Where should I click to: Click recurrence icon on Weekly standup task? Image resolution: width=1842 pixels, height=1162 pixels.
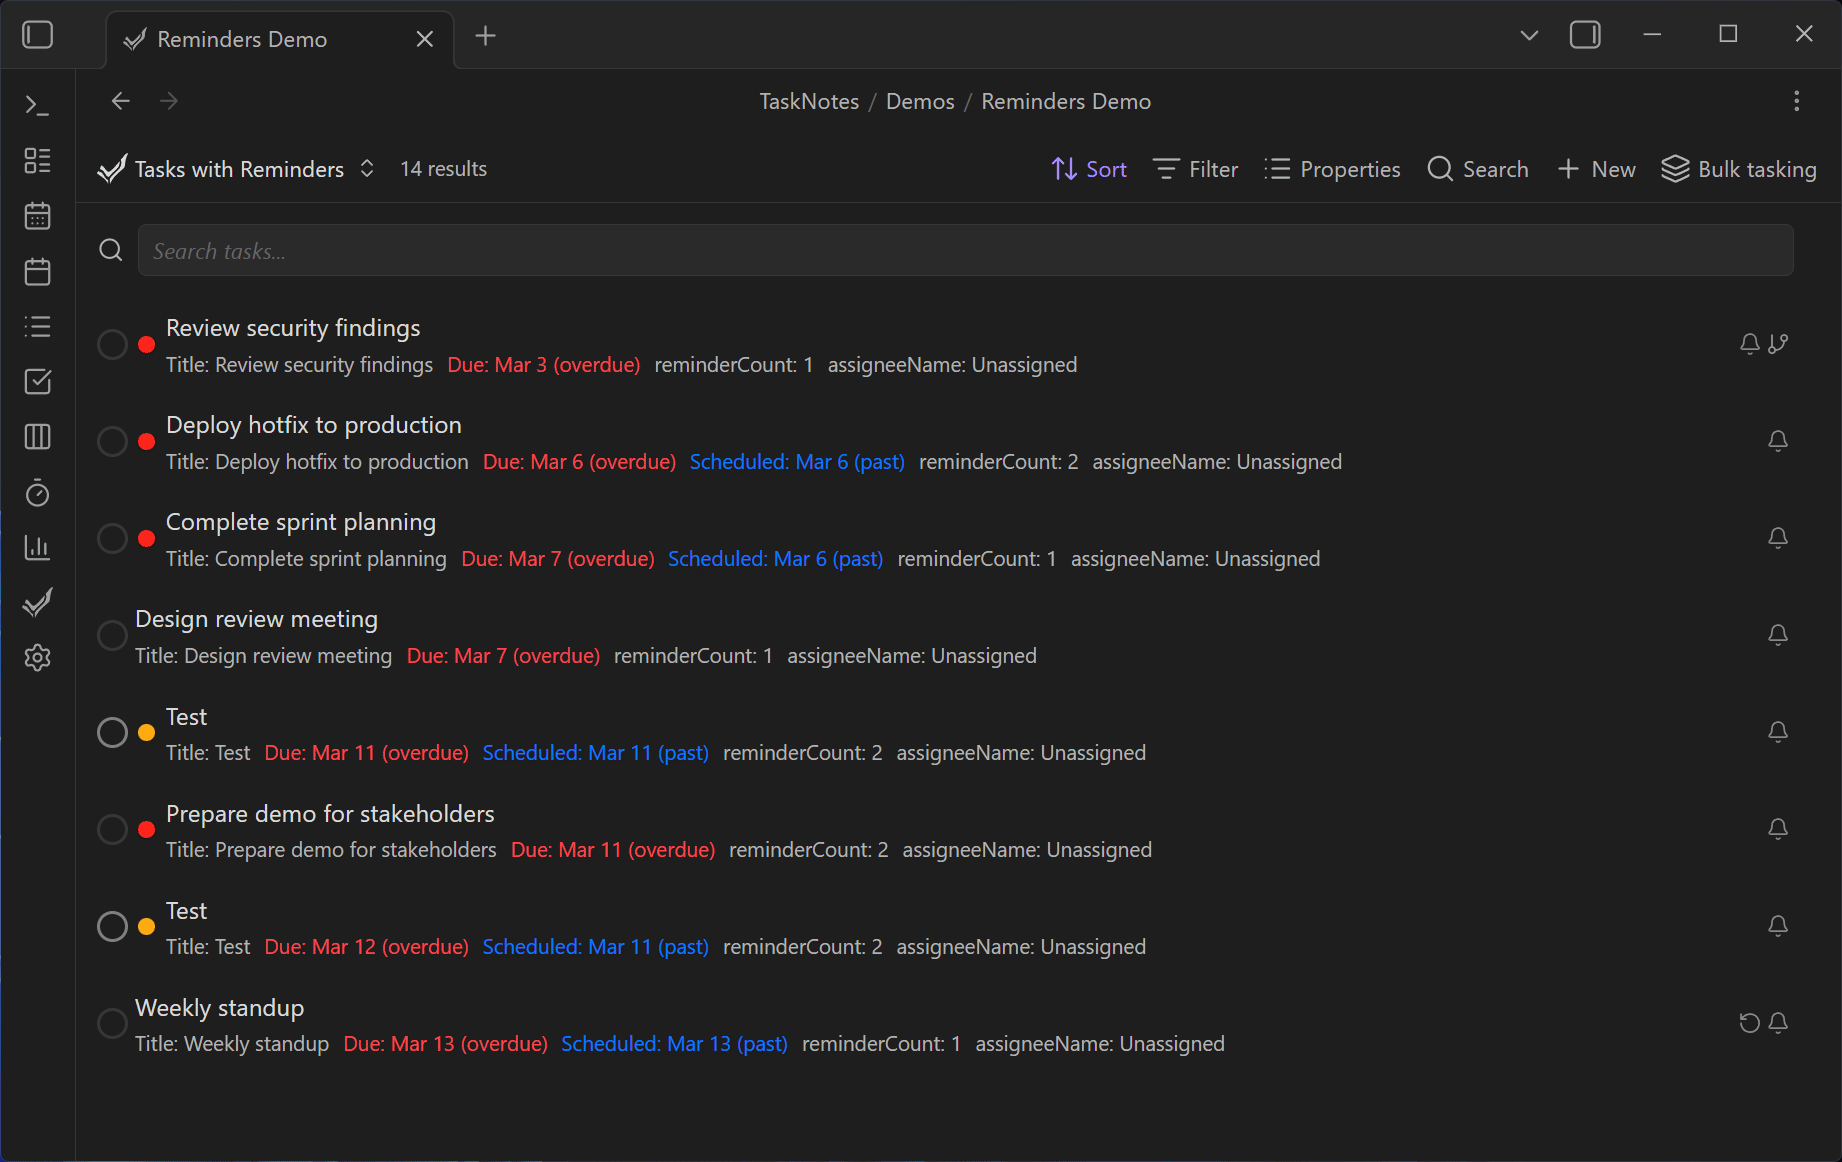1749,1023
